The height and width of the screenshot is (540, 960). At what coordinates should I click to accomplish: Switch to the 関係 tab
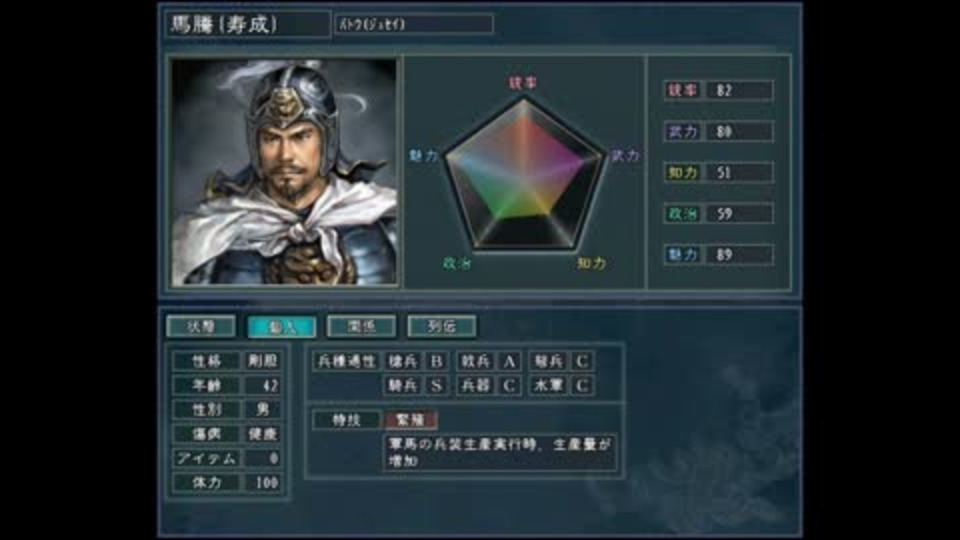click(x=361, y=326)
